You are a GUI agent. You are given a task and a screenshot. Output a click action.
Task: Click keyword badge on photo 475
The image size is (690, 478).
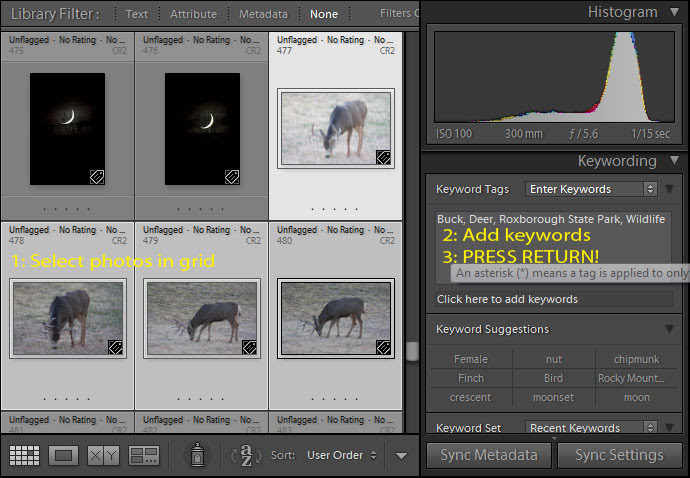tap(97, 177)
